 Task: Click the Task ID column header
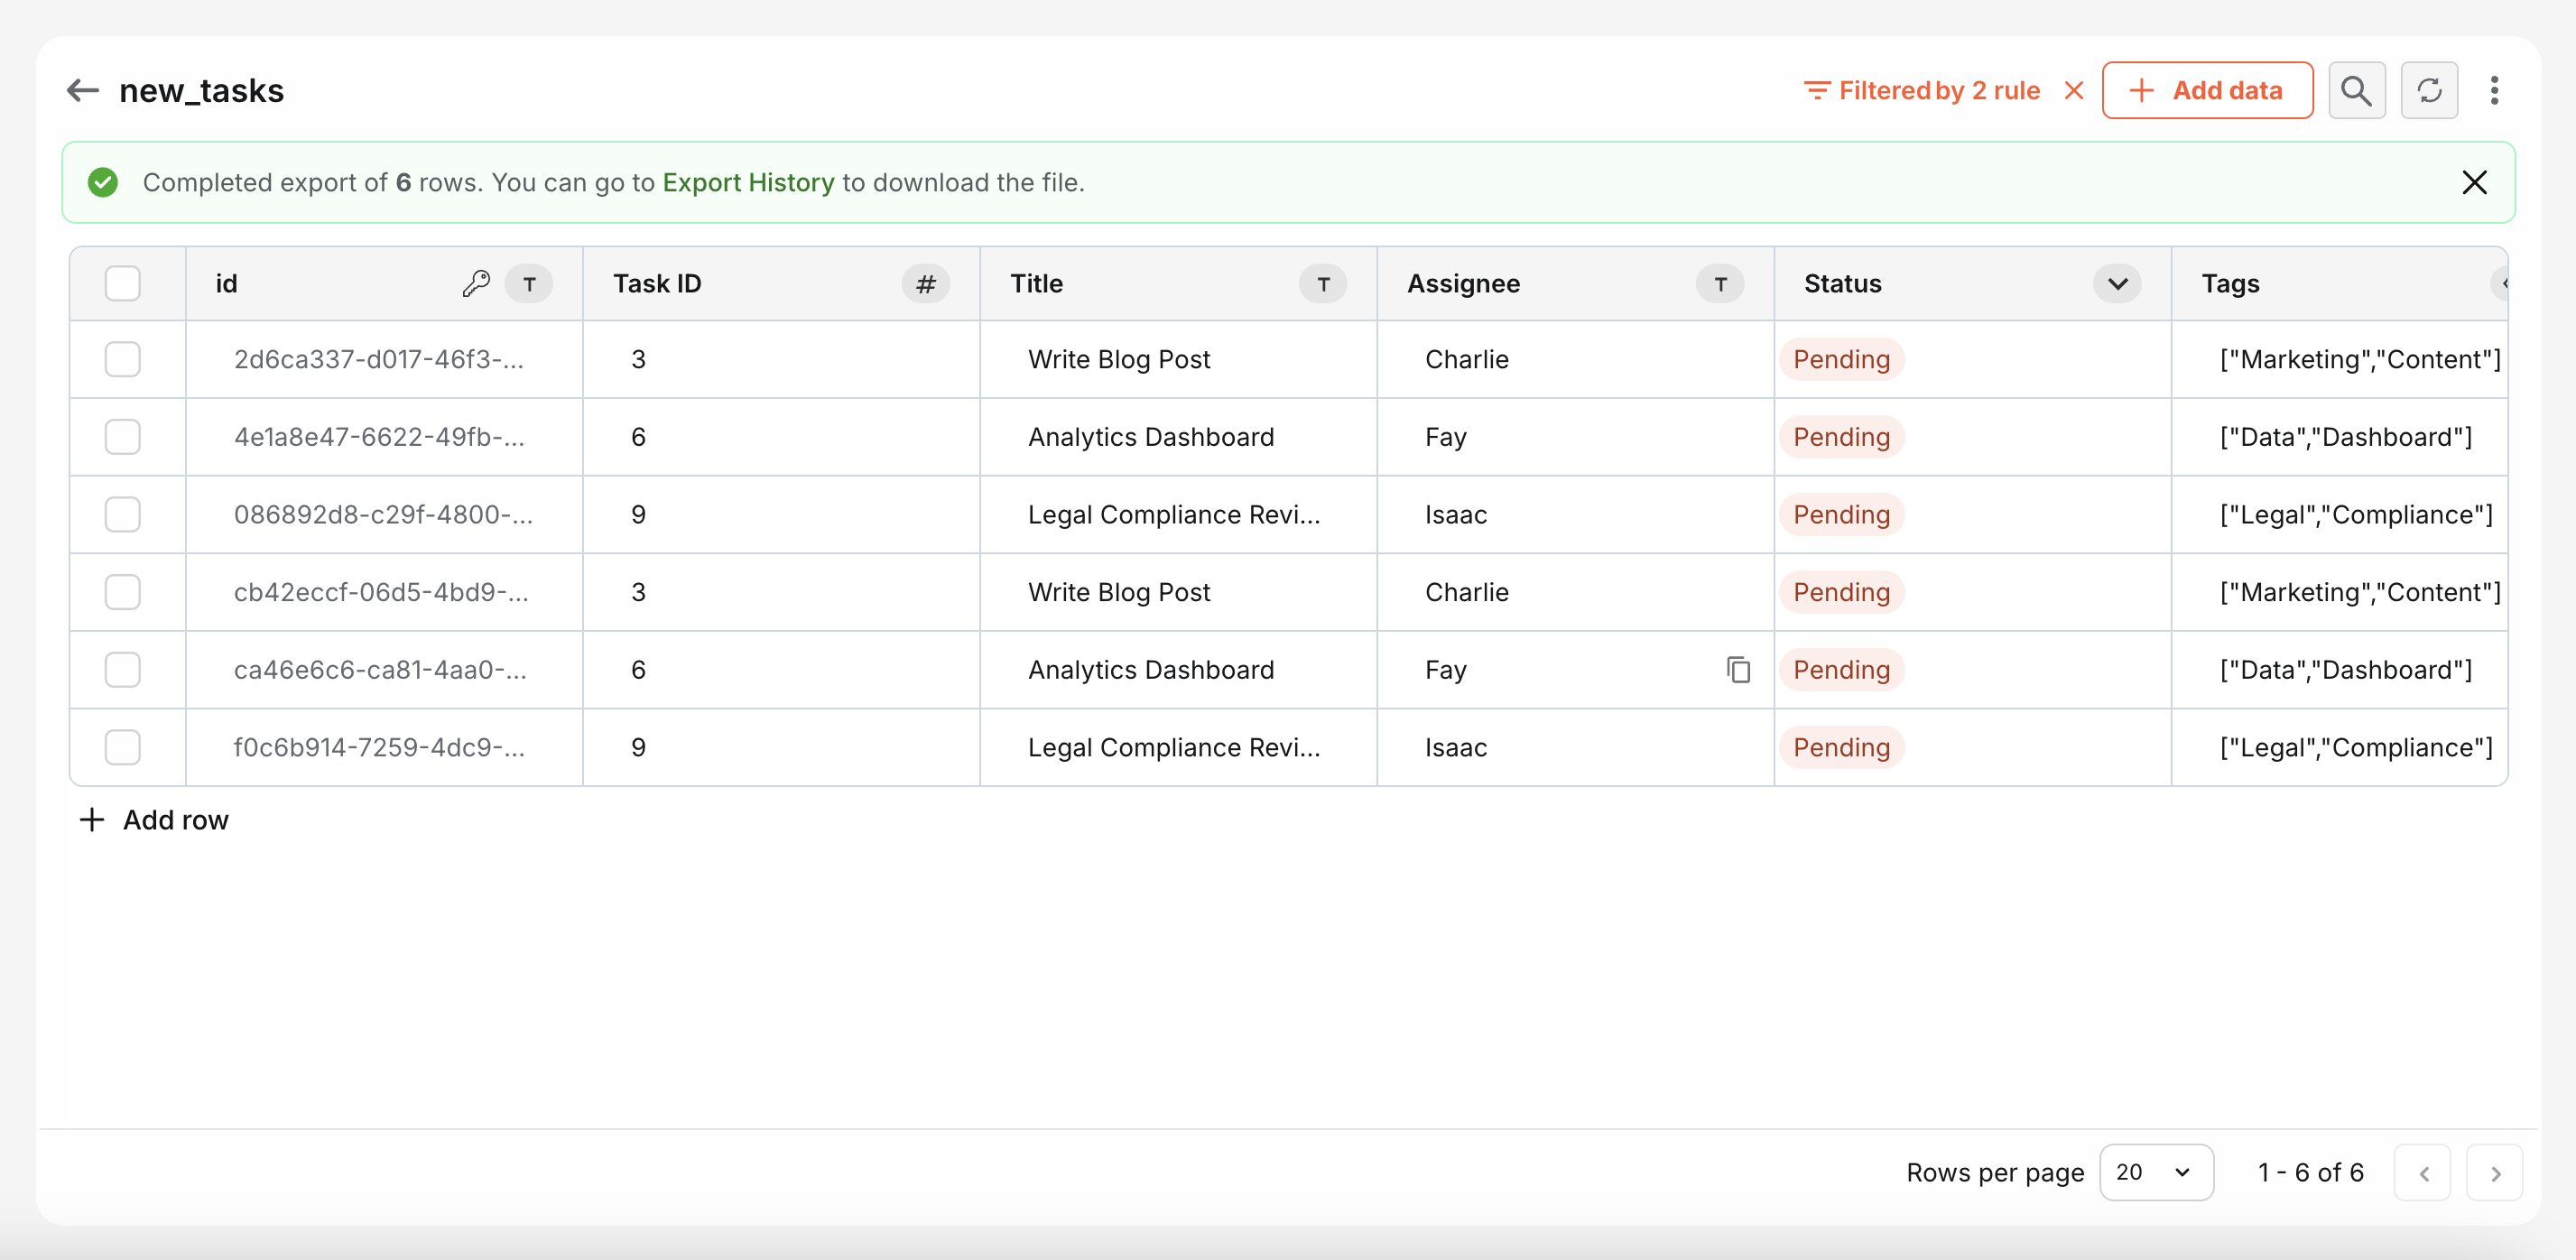(x=781, y=284)
